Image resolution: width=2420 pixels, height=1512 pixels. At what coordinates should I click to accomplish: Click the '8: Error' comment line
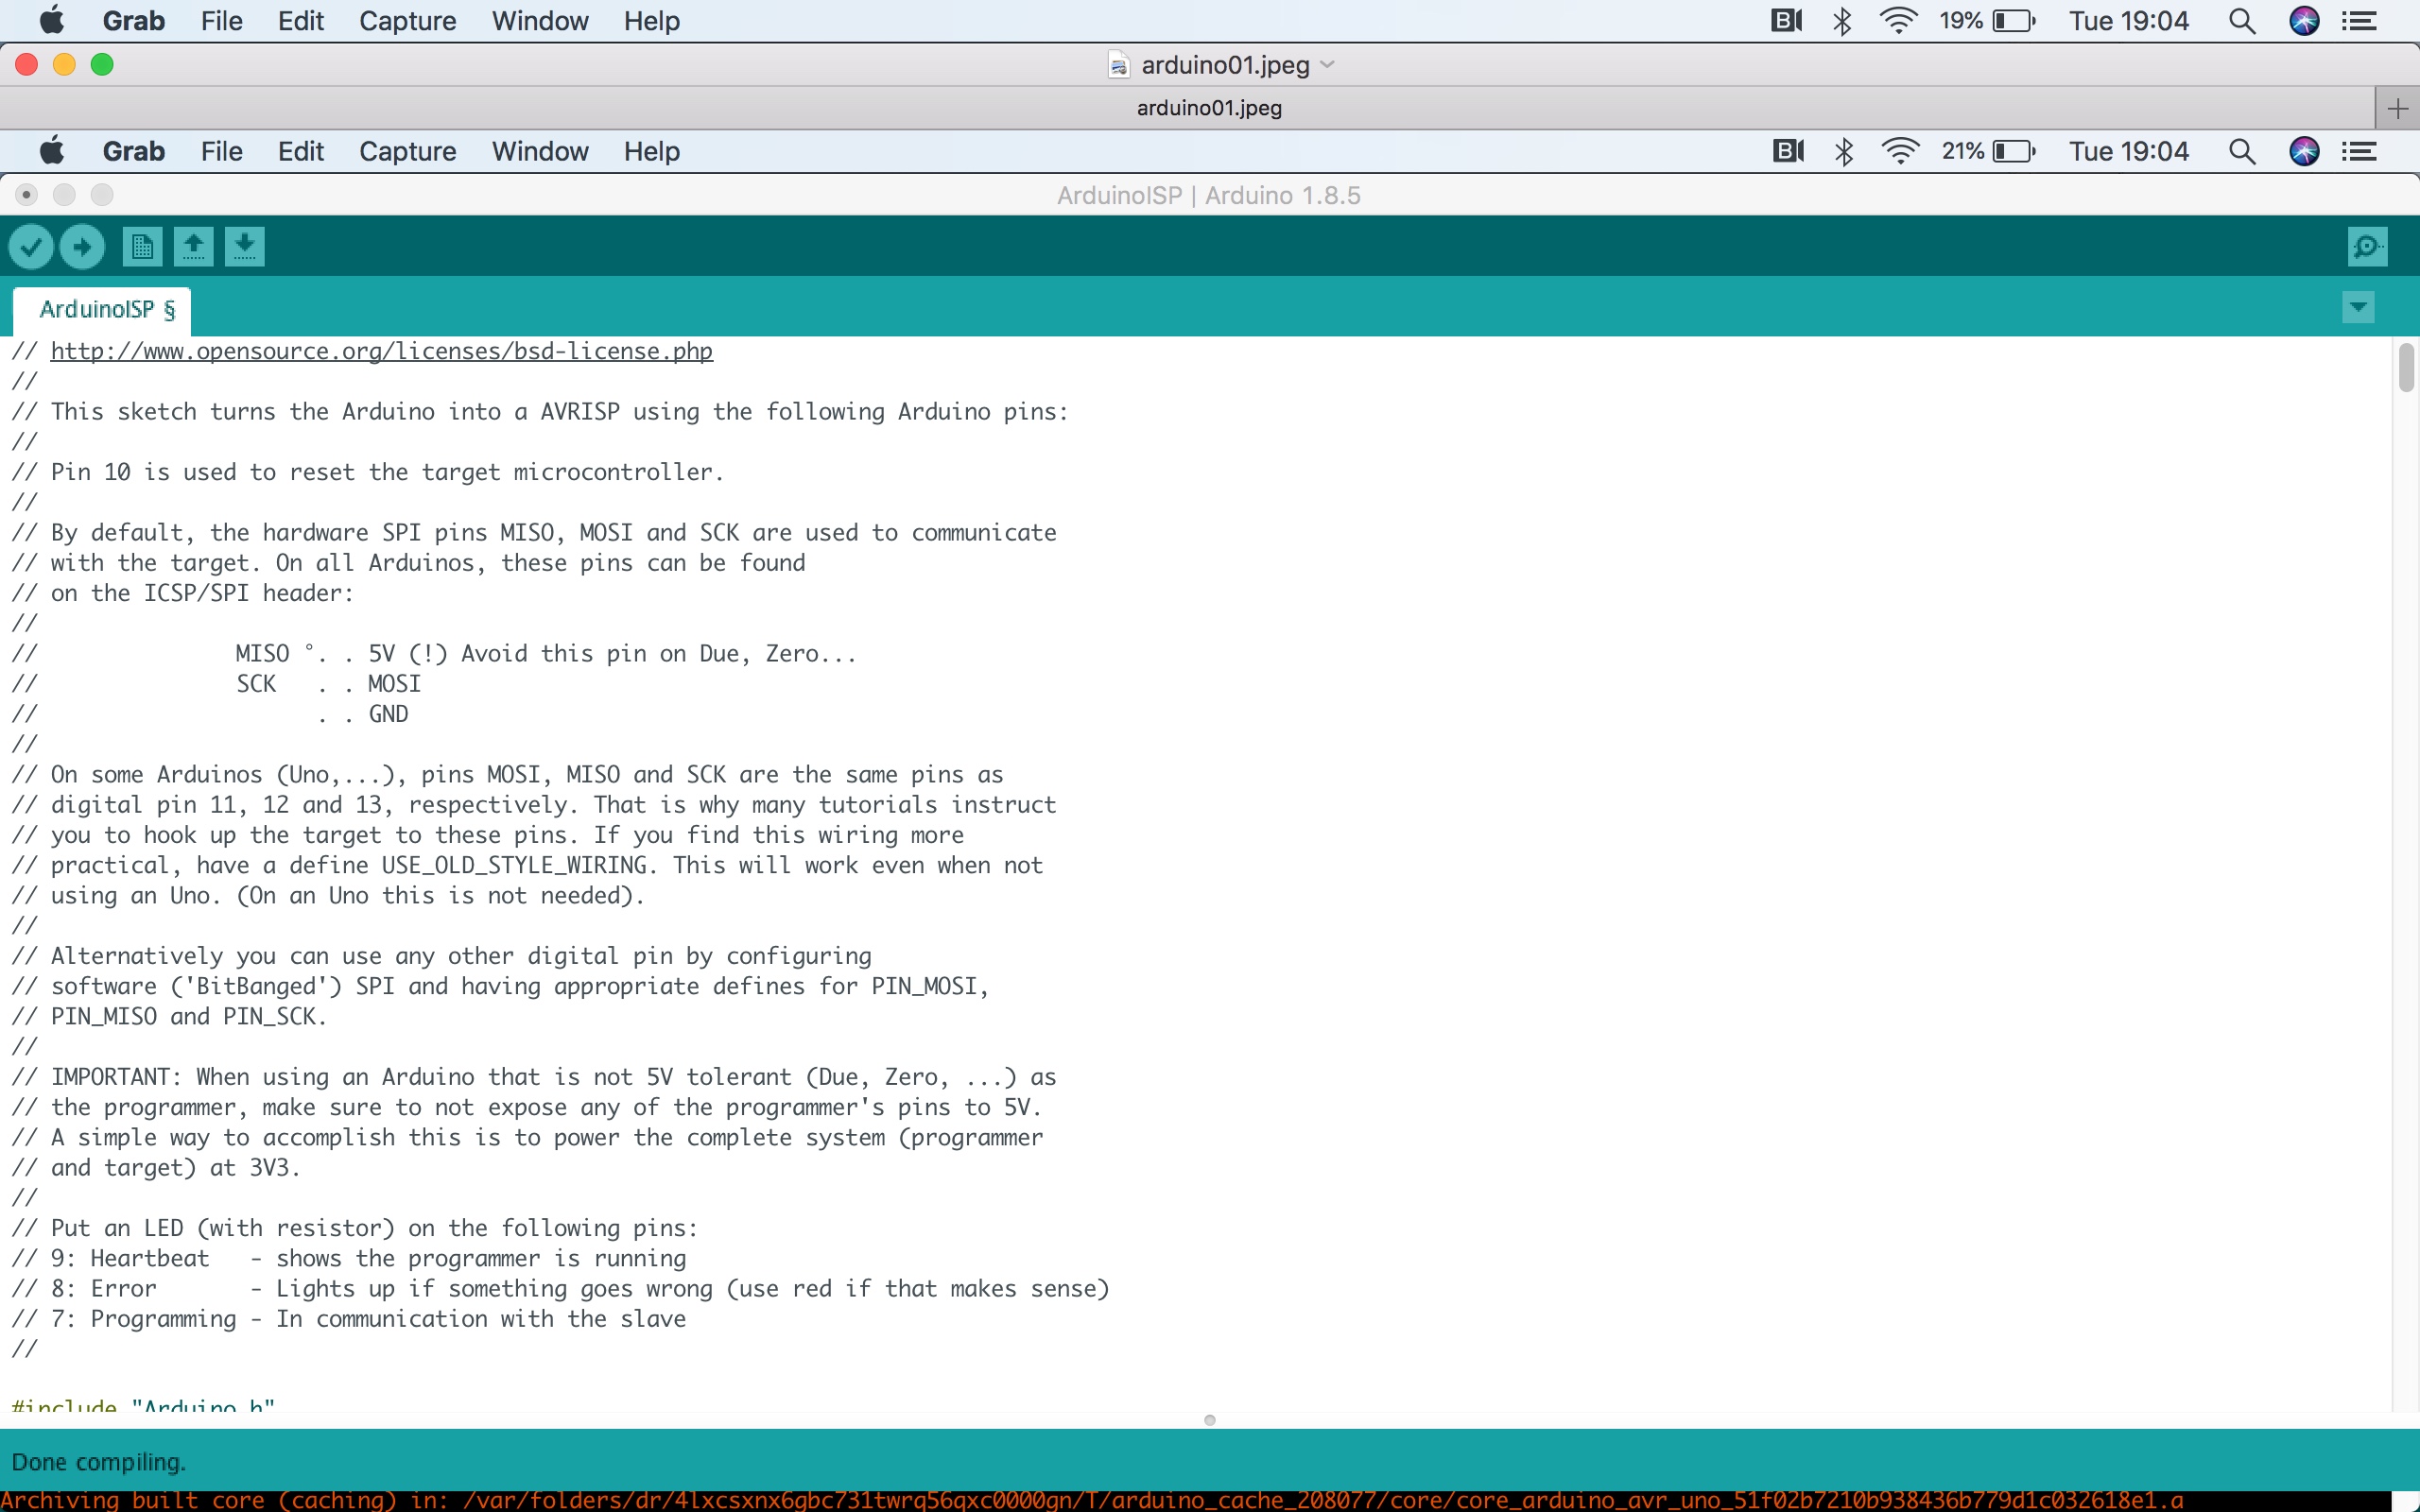click(561, 1288)
